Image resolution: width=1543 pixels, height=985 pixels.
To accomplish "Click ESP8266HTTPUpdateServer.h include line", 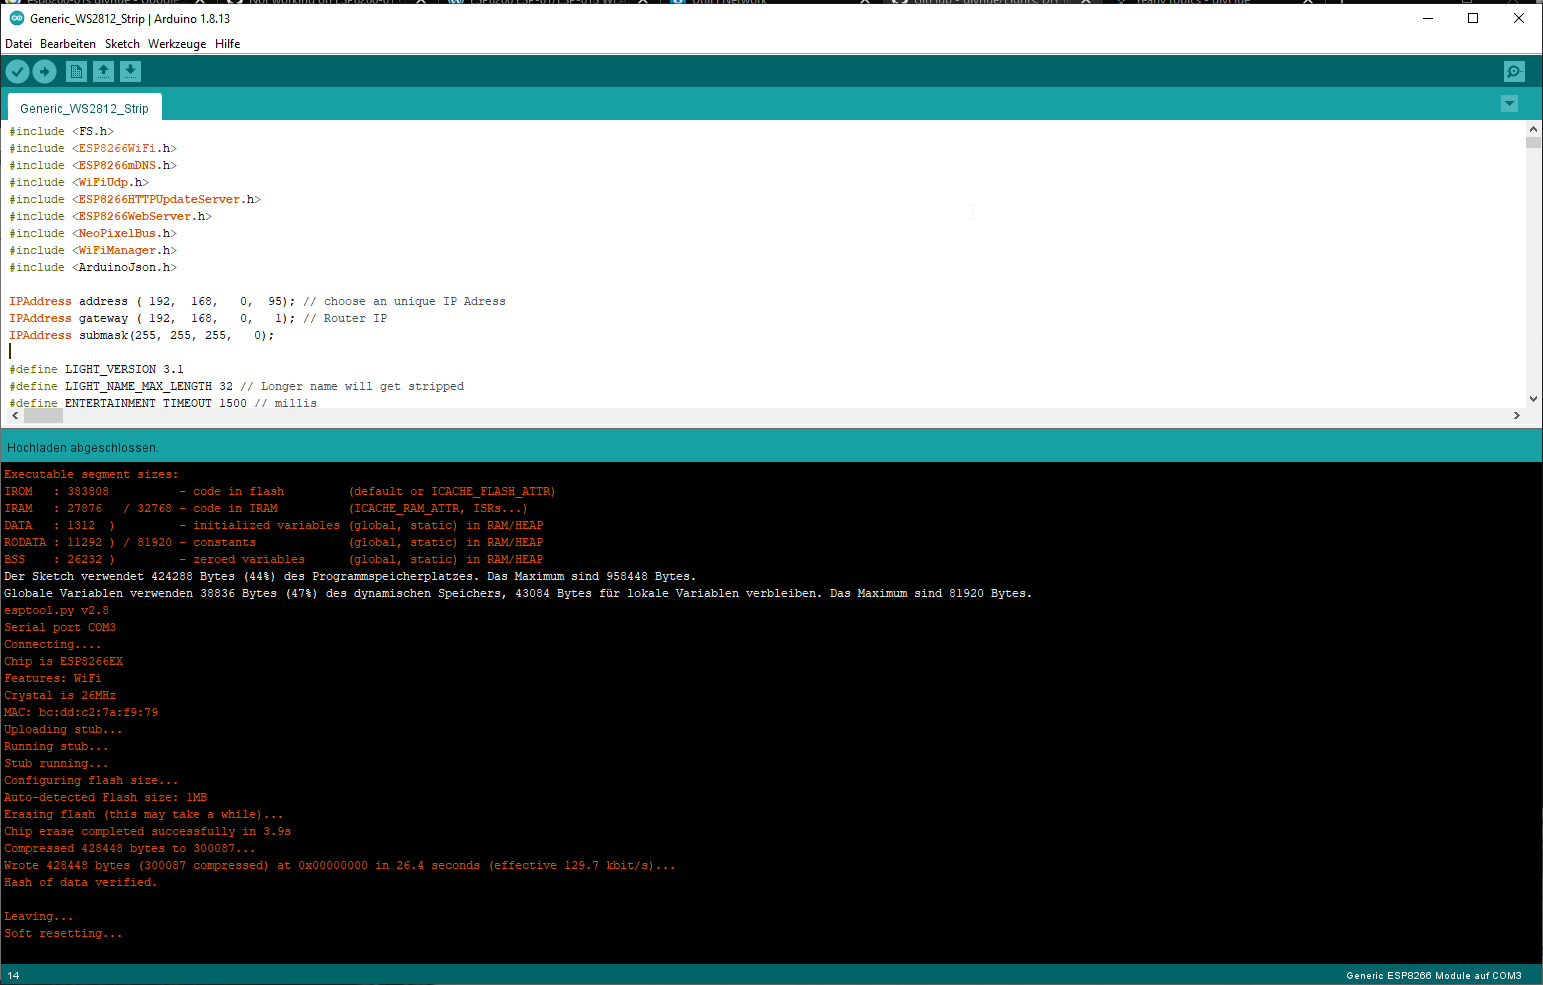I will click(135, 199).
